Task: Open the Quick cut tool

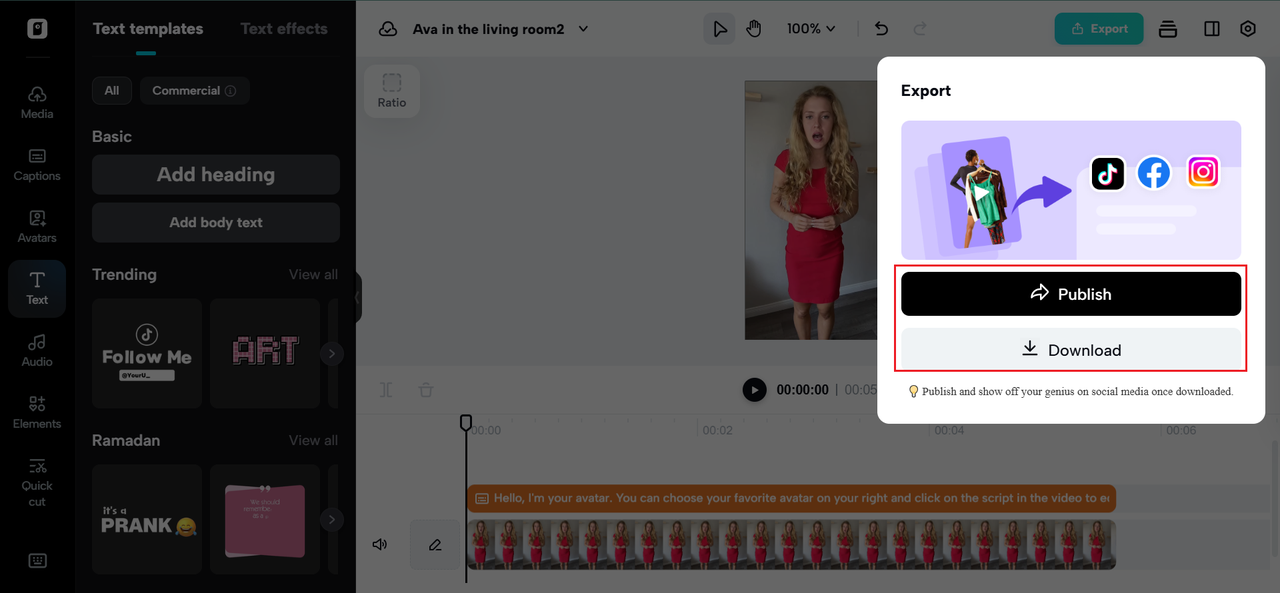Action: (x=37, y=480)
